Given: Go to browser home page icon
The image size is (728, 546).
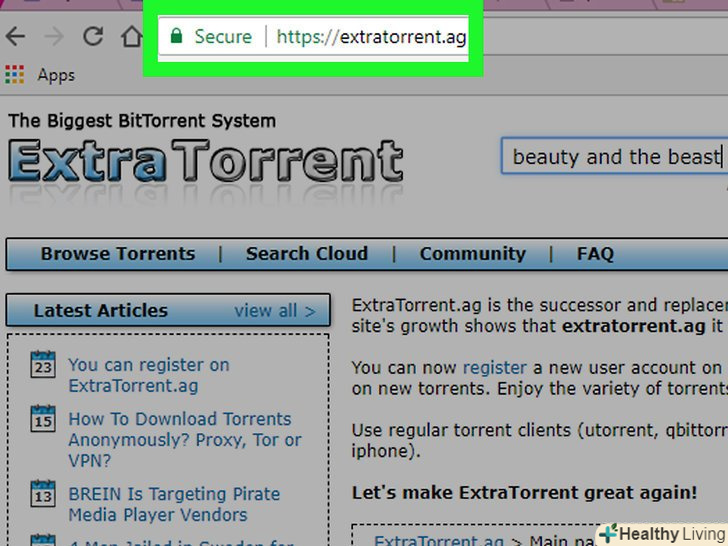Looking at the screenshot, I should click(130, 38).
